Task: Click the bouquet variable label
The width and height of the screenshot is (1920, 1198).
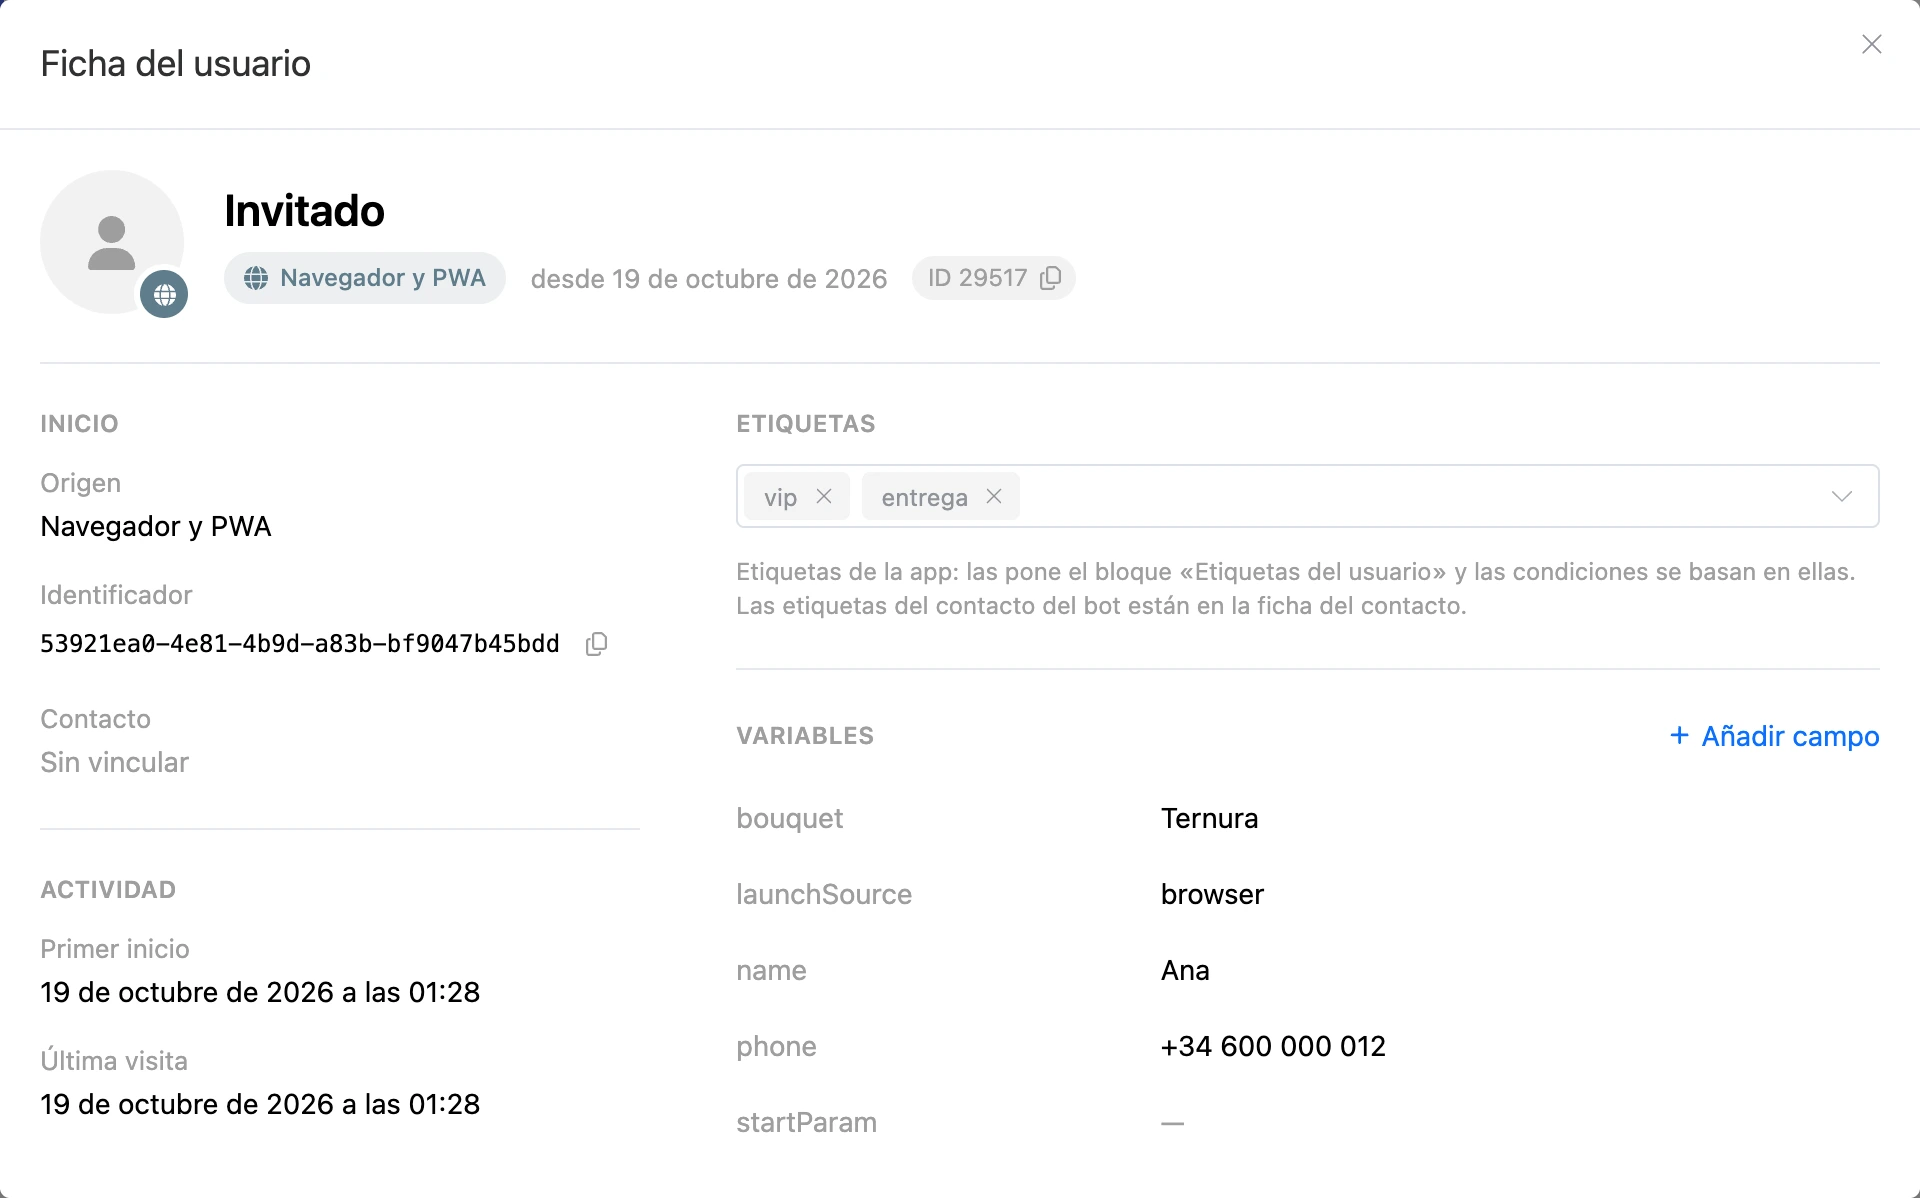Action: pos(789,818)
